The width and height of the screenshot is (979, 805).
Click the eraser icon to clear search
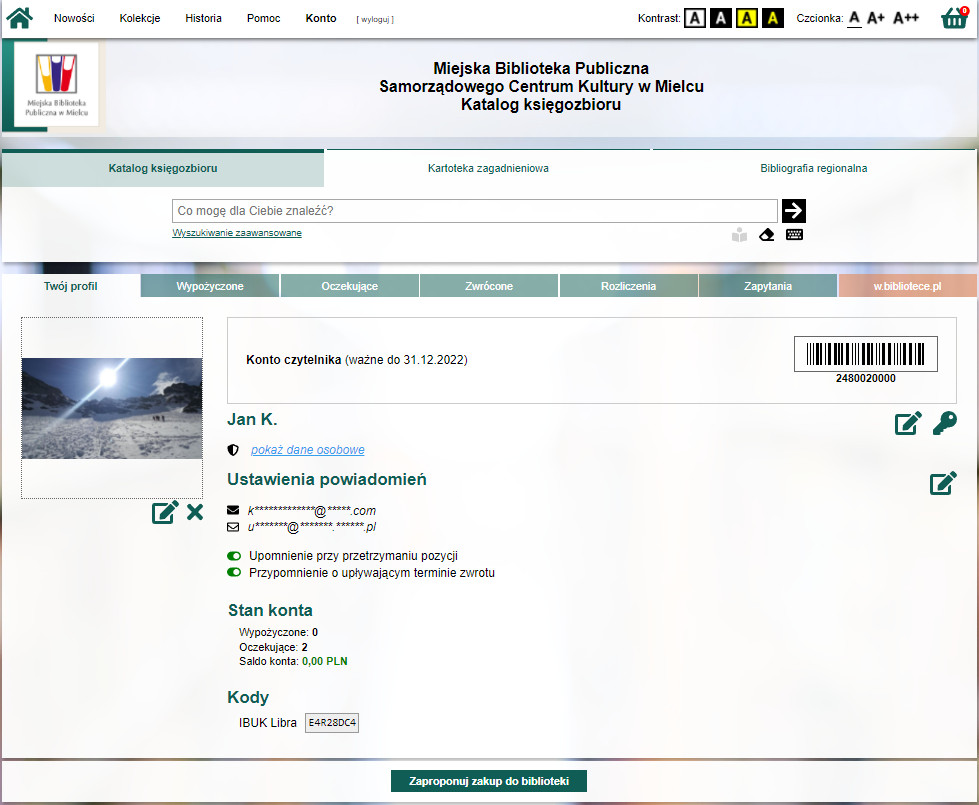click(x=767, y=235)
